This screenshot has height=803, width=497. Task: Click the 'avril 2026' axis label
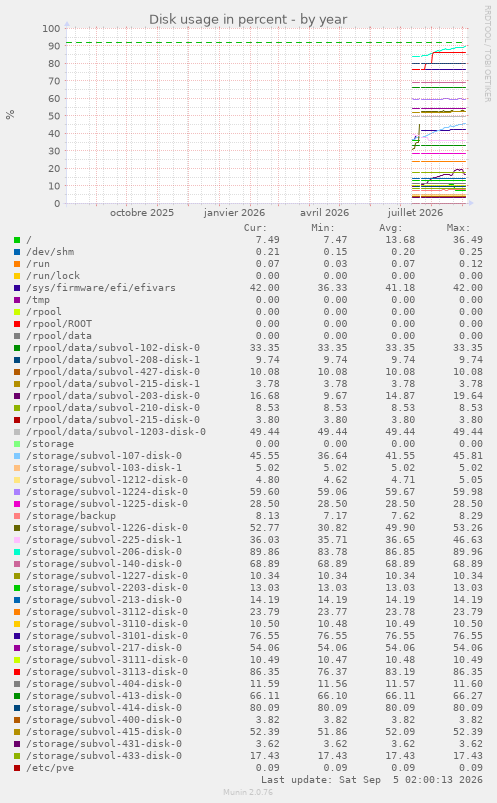[x=324, y=213]
